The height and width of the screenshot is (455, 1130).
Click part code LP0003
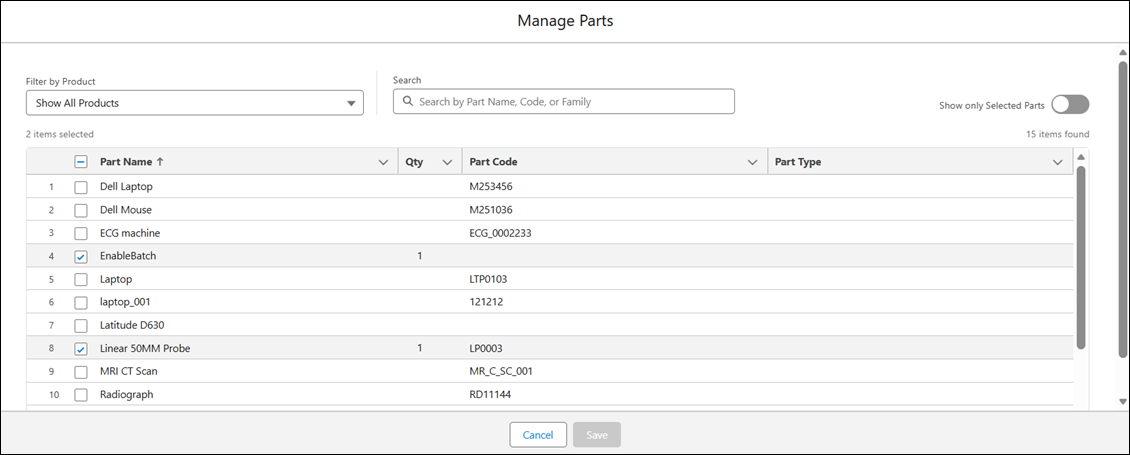(485, 348)
